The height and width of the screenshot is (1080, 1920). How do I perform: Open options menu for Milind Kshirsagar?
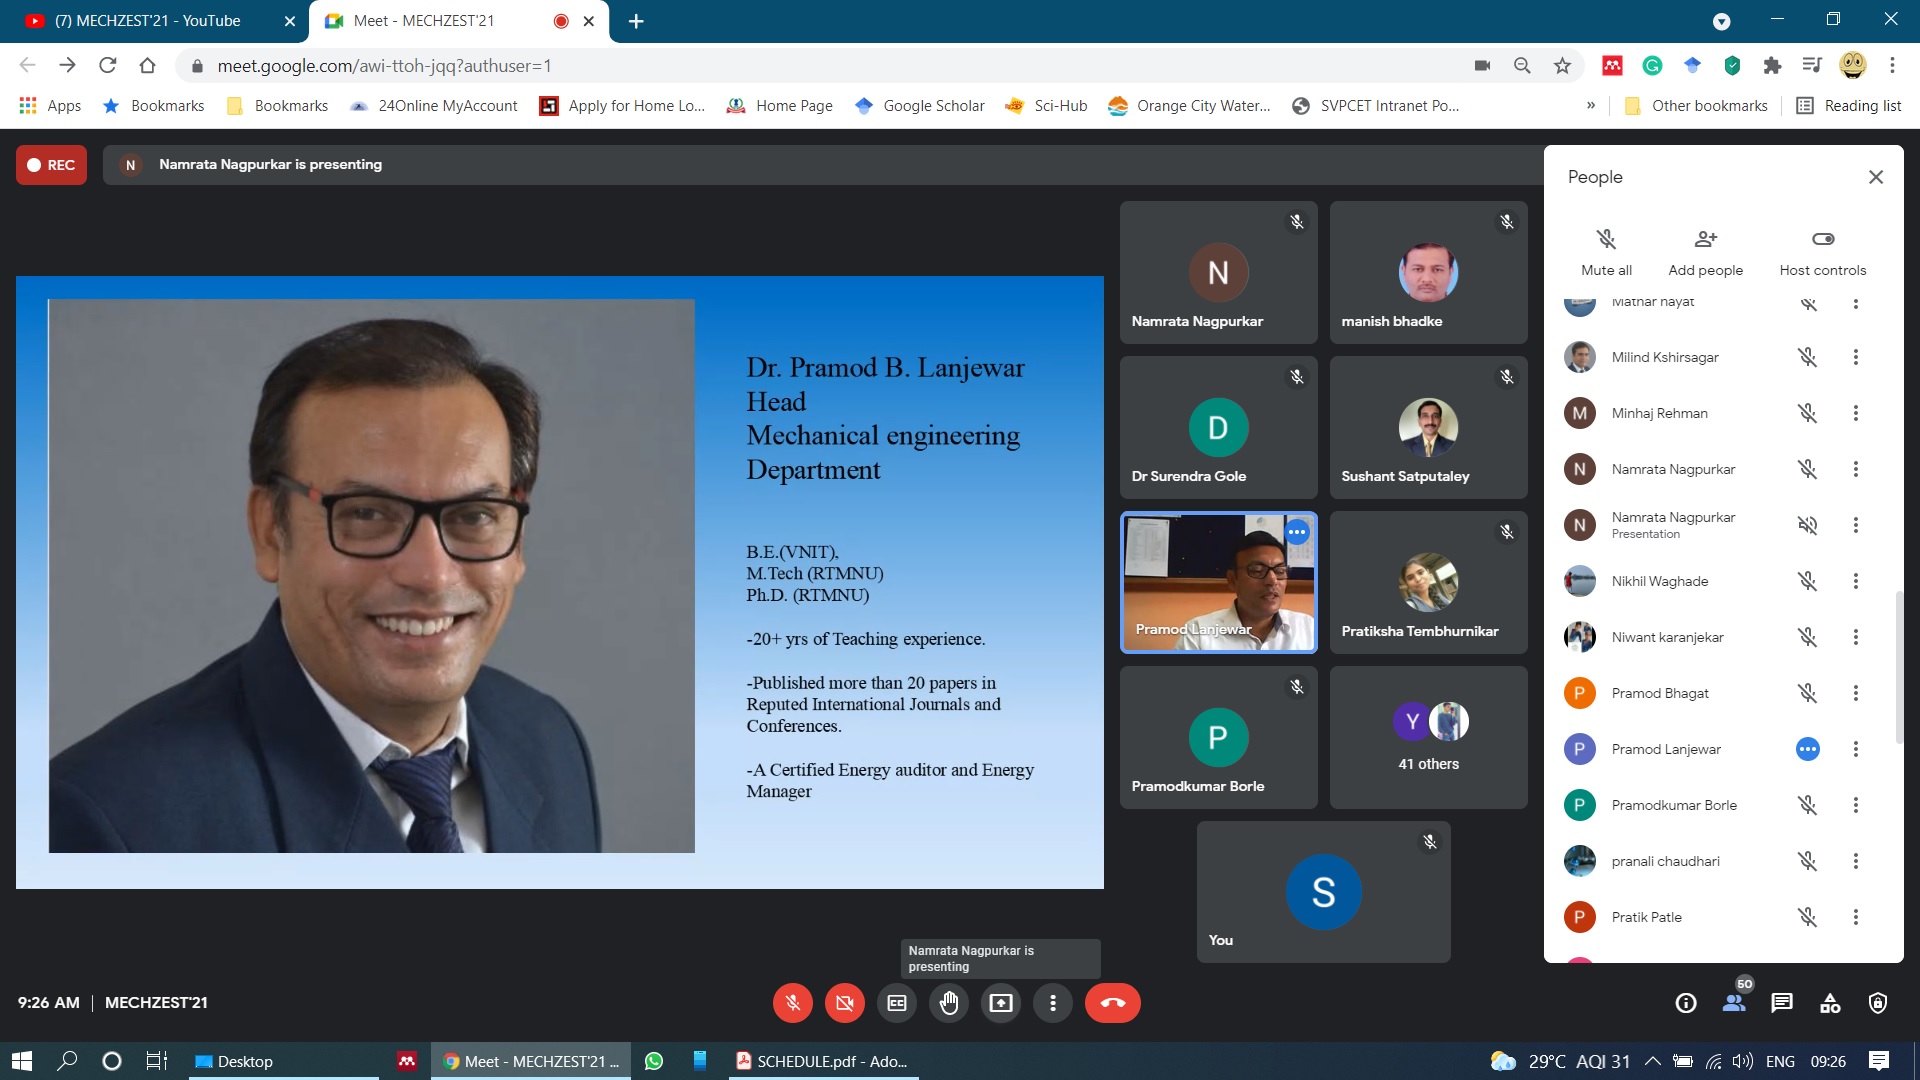click(1856, 357)
